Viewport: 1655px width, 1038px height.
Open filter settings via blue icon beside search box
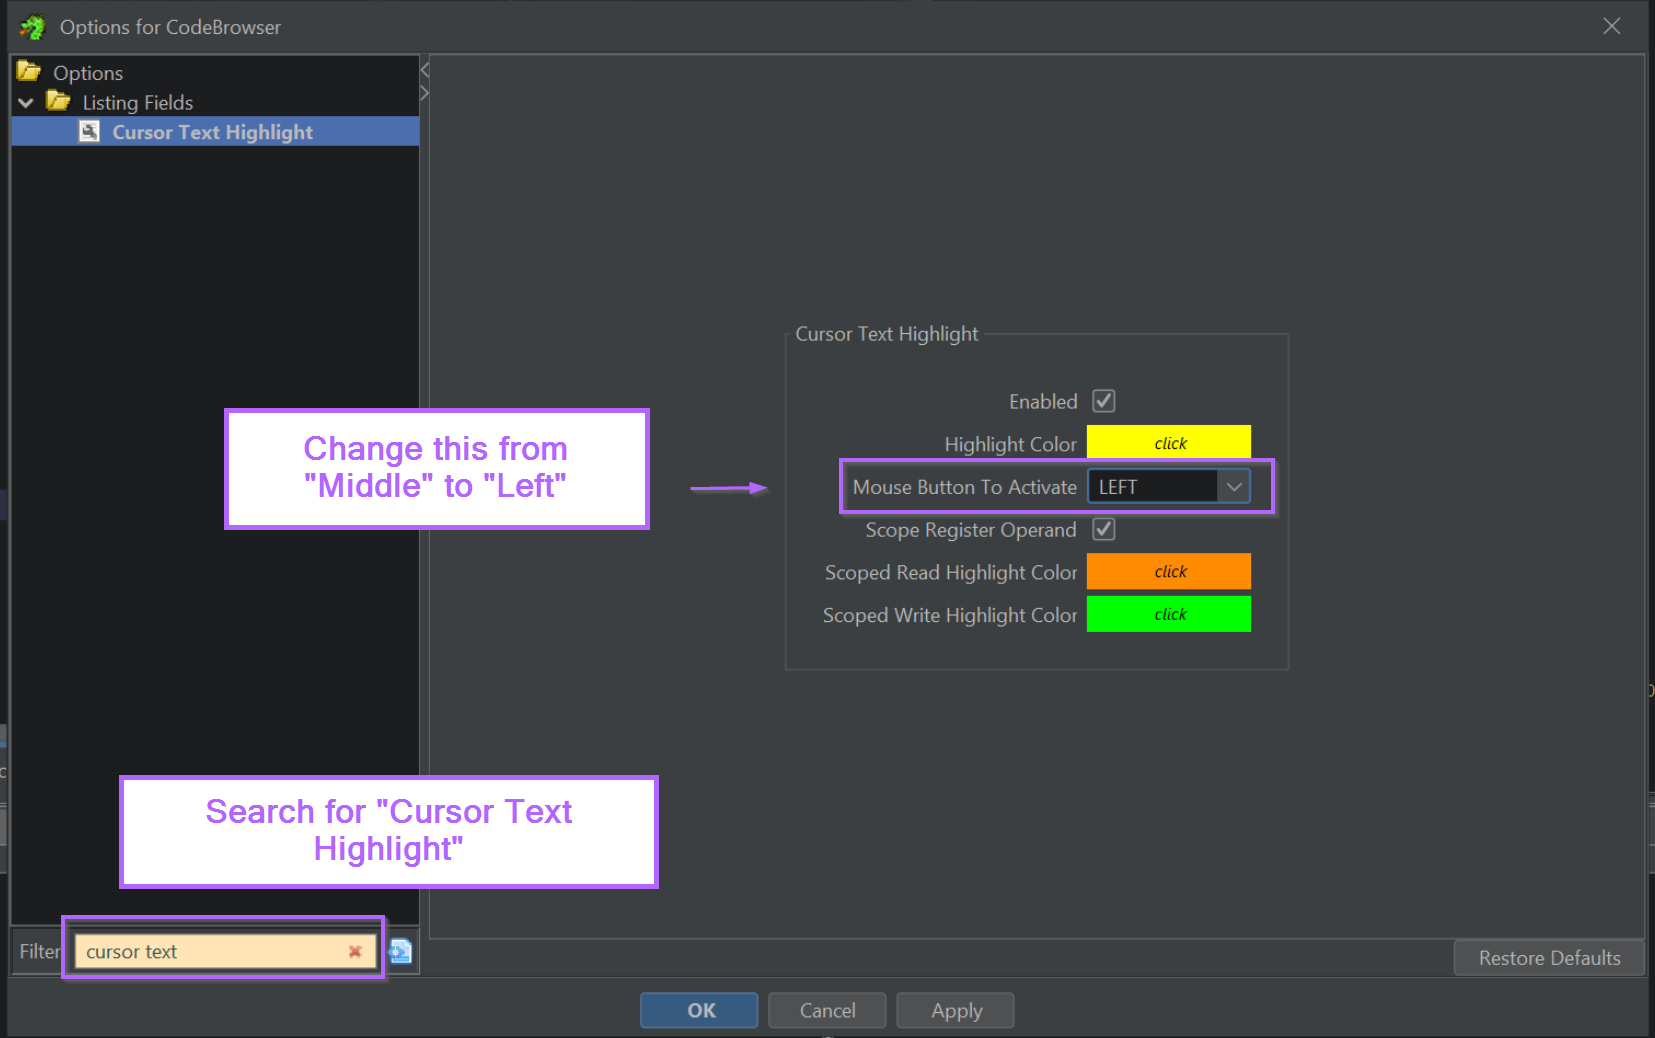click(x=399, y=951)
